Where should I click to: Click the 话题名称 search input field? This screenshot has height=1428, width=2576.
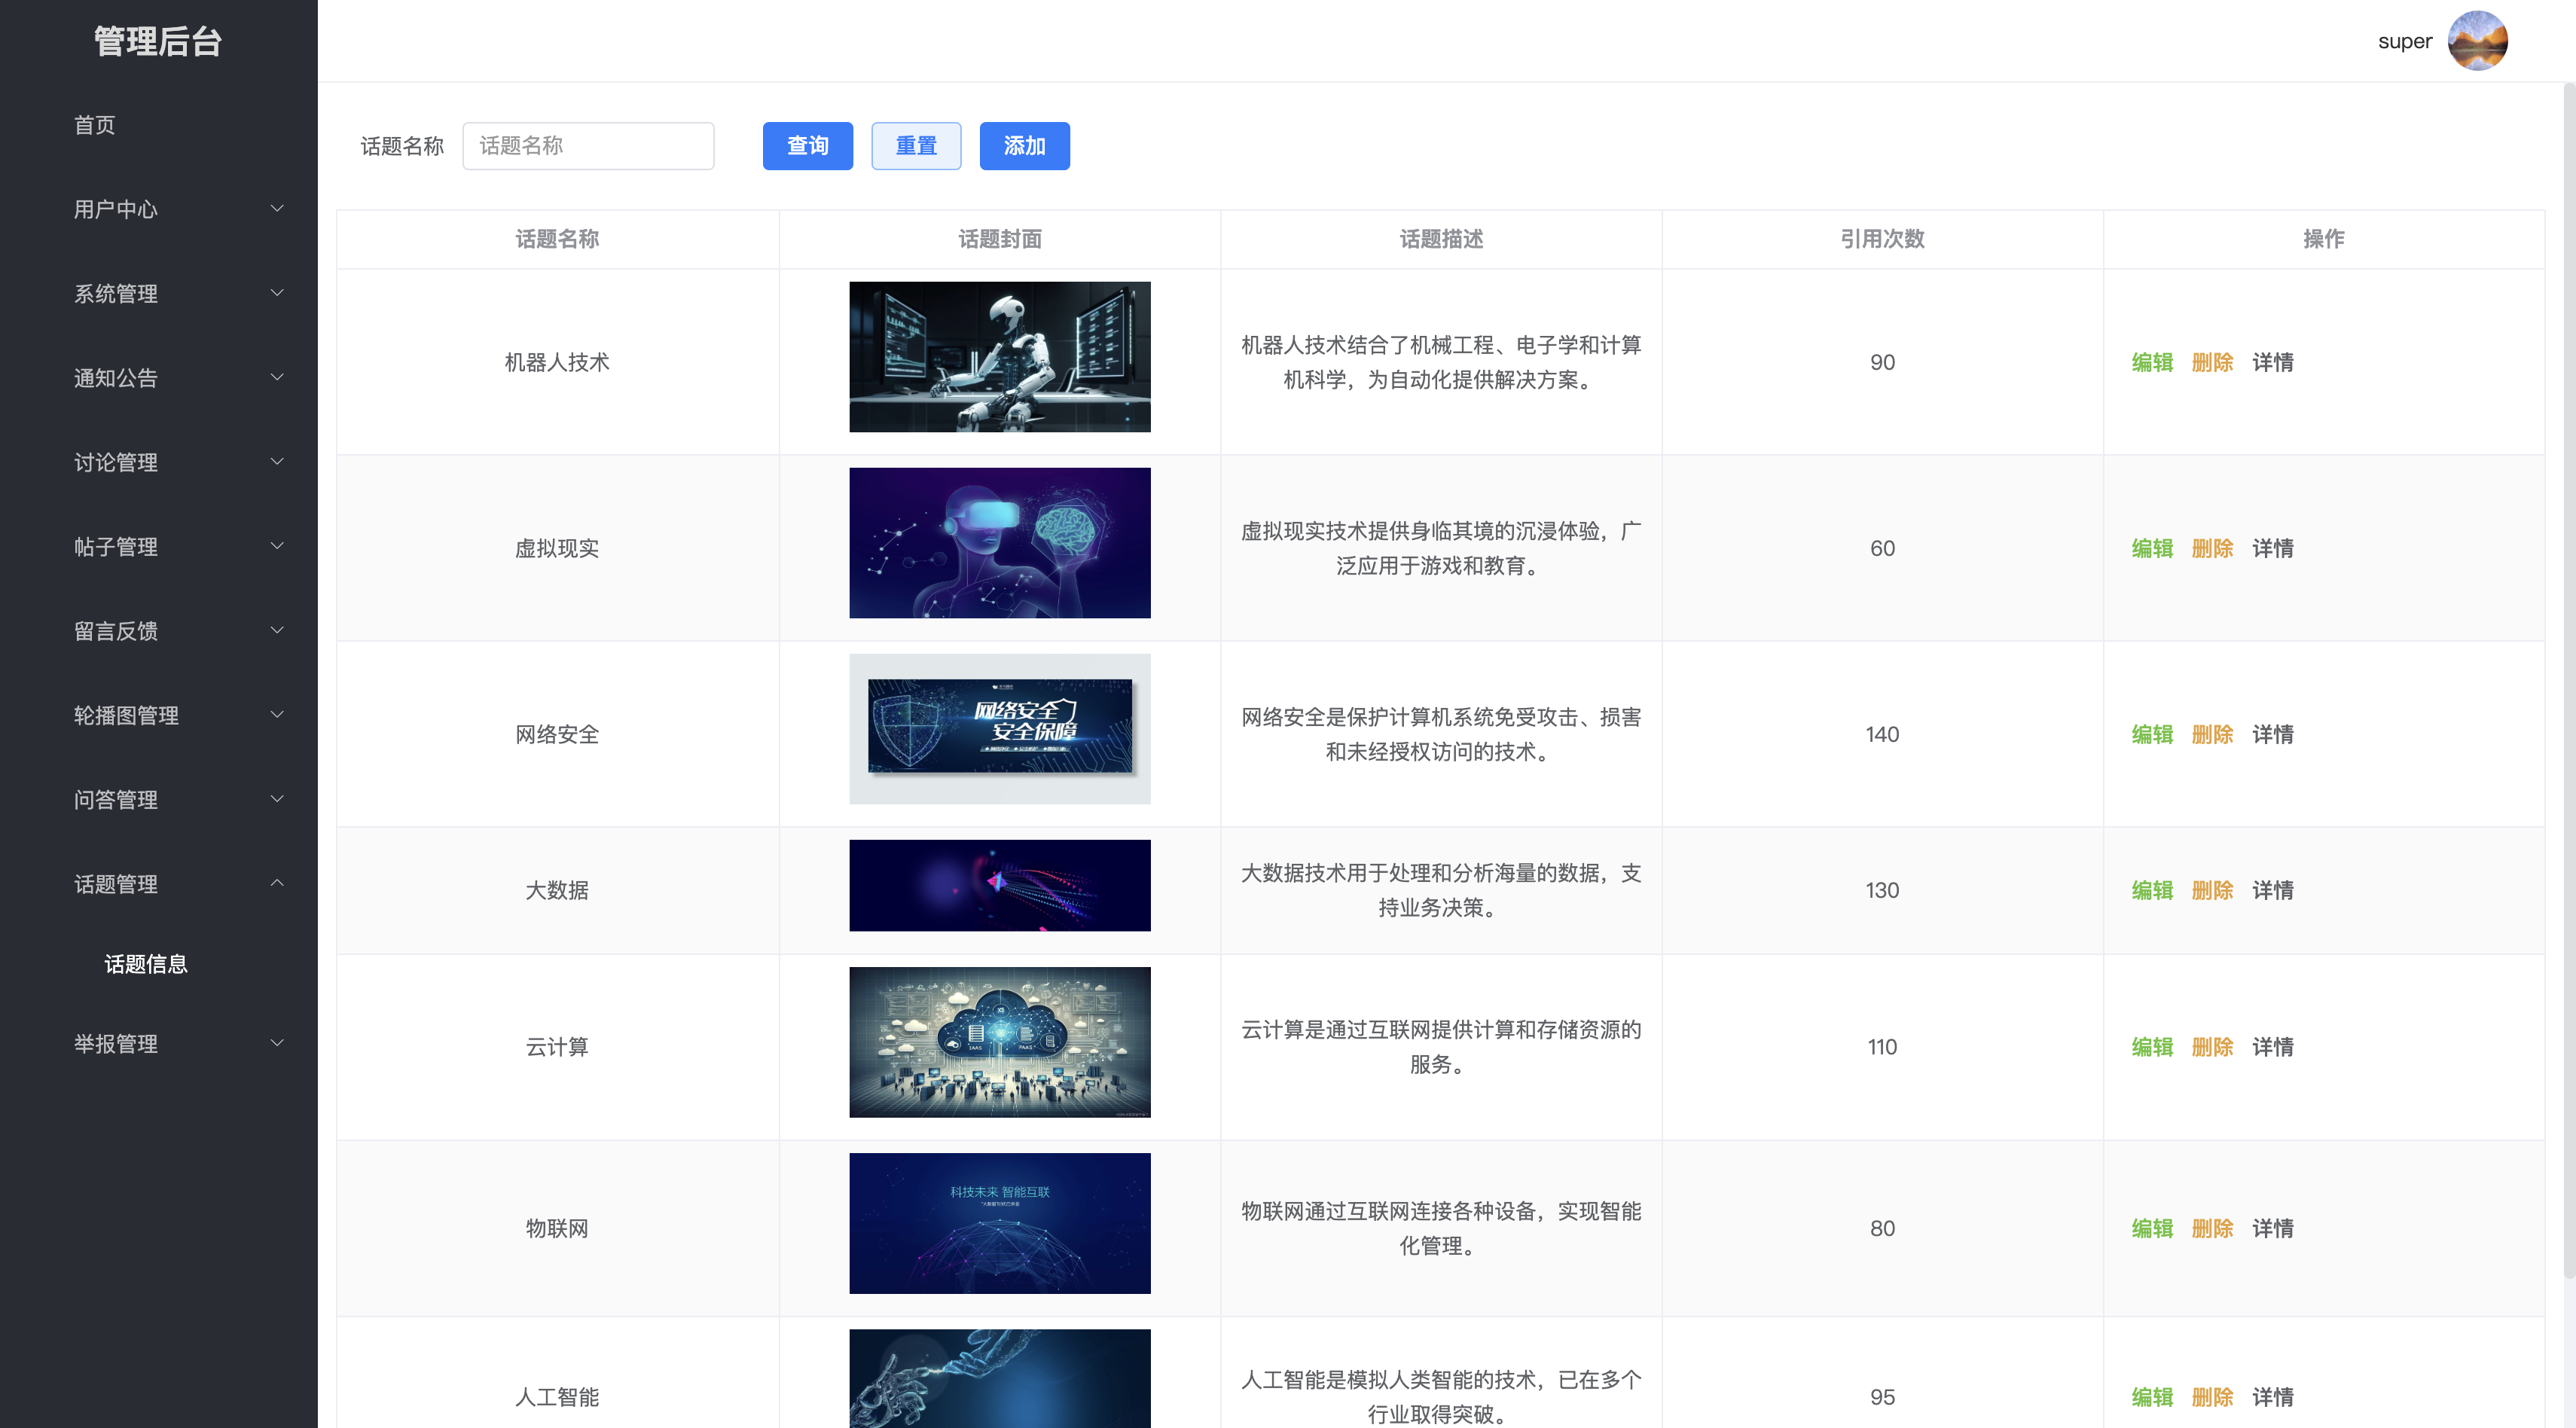588,145
